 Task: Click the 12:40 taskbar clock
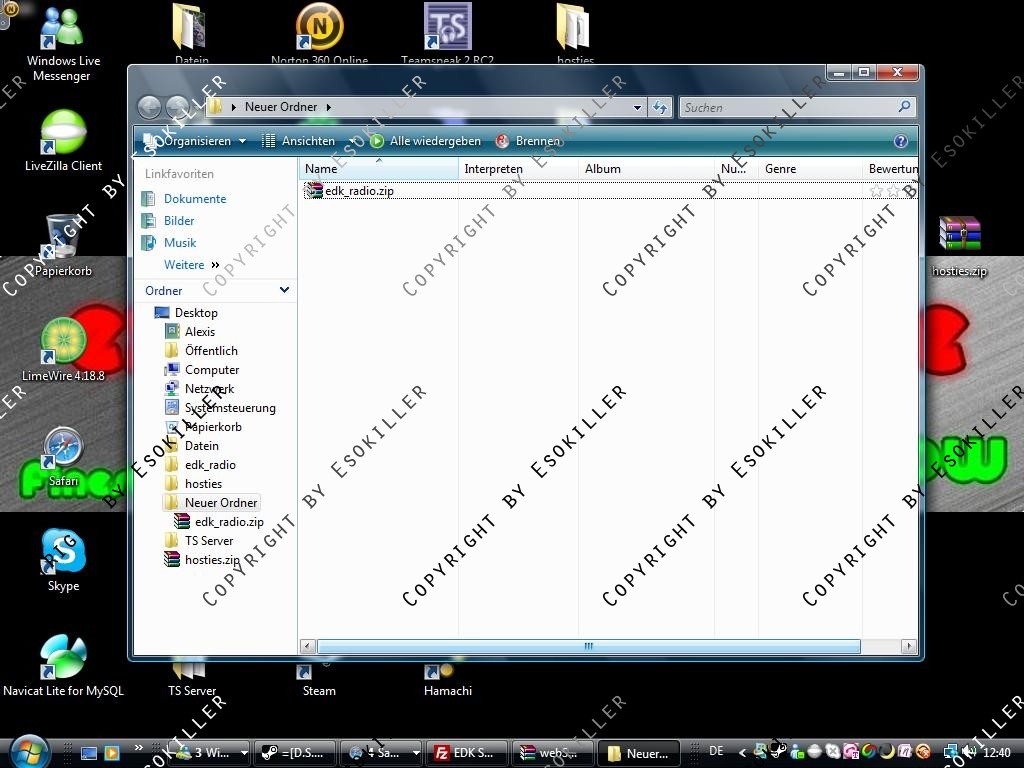pyautogui.click(x=997, y=752)
